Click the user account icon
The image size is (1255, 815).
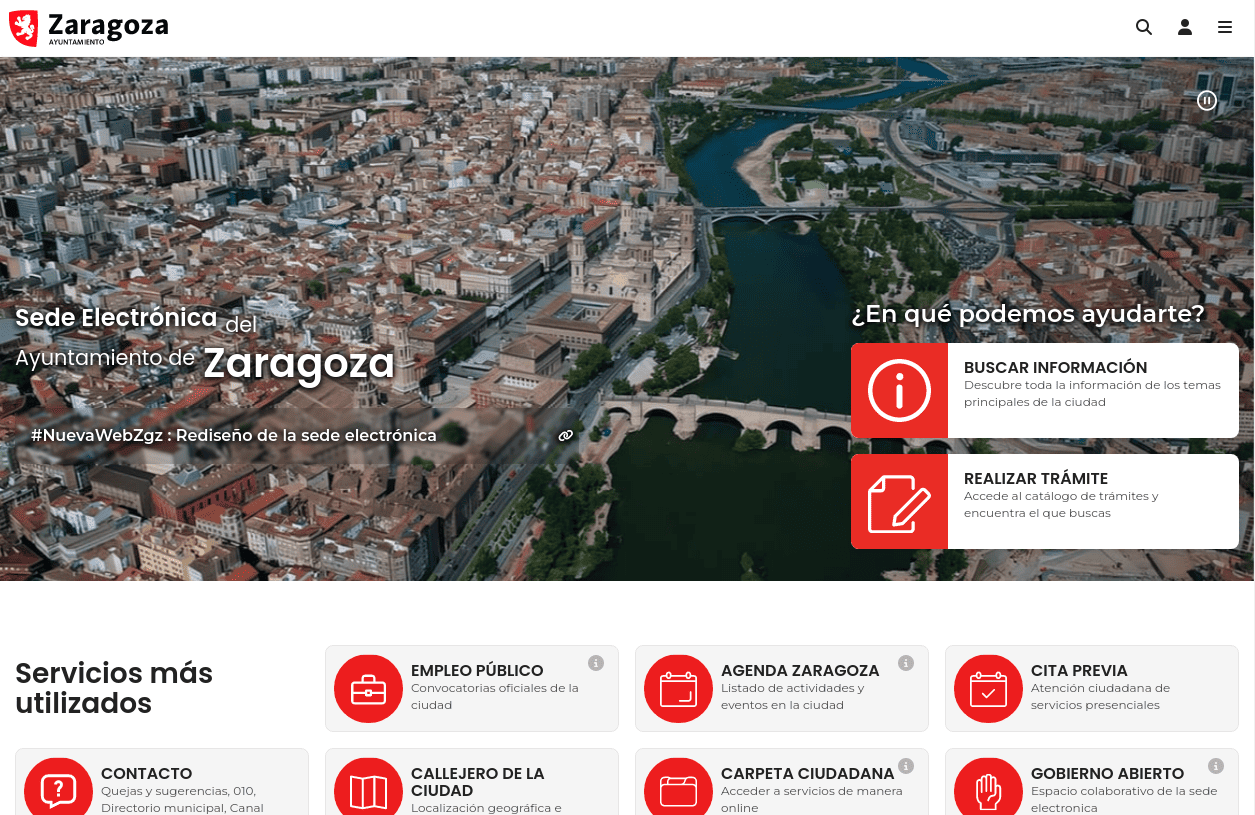pyautogui.click(x=1185, y=28)
